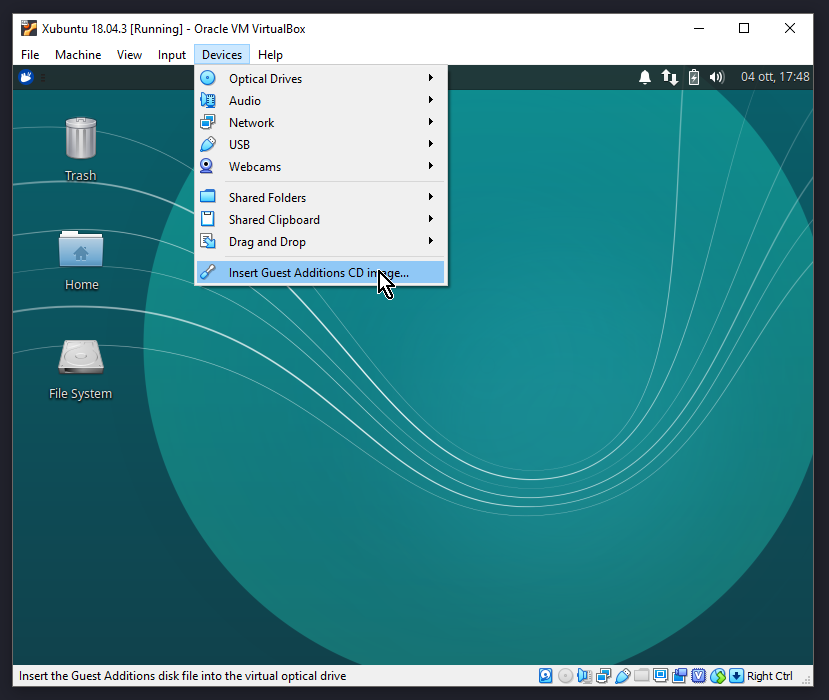Click the display status bar icon

point(660,676)
